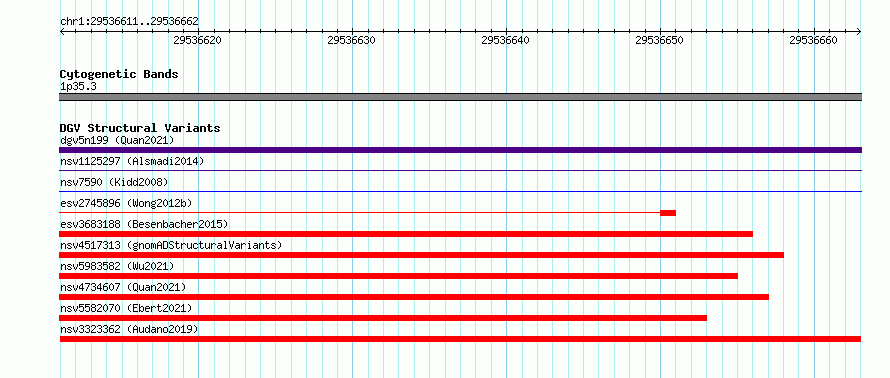Click the 29536660 ruler position label

(813, 40)
